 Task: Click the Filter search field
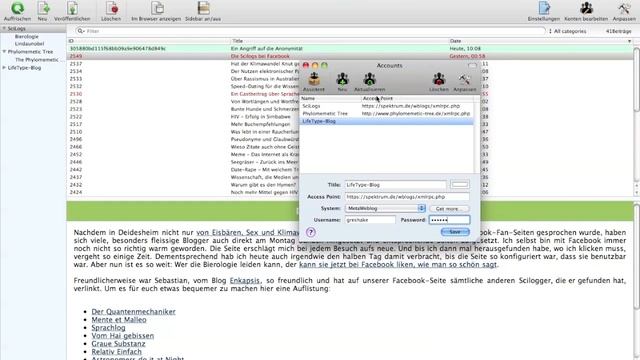[310, 31]
